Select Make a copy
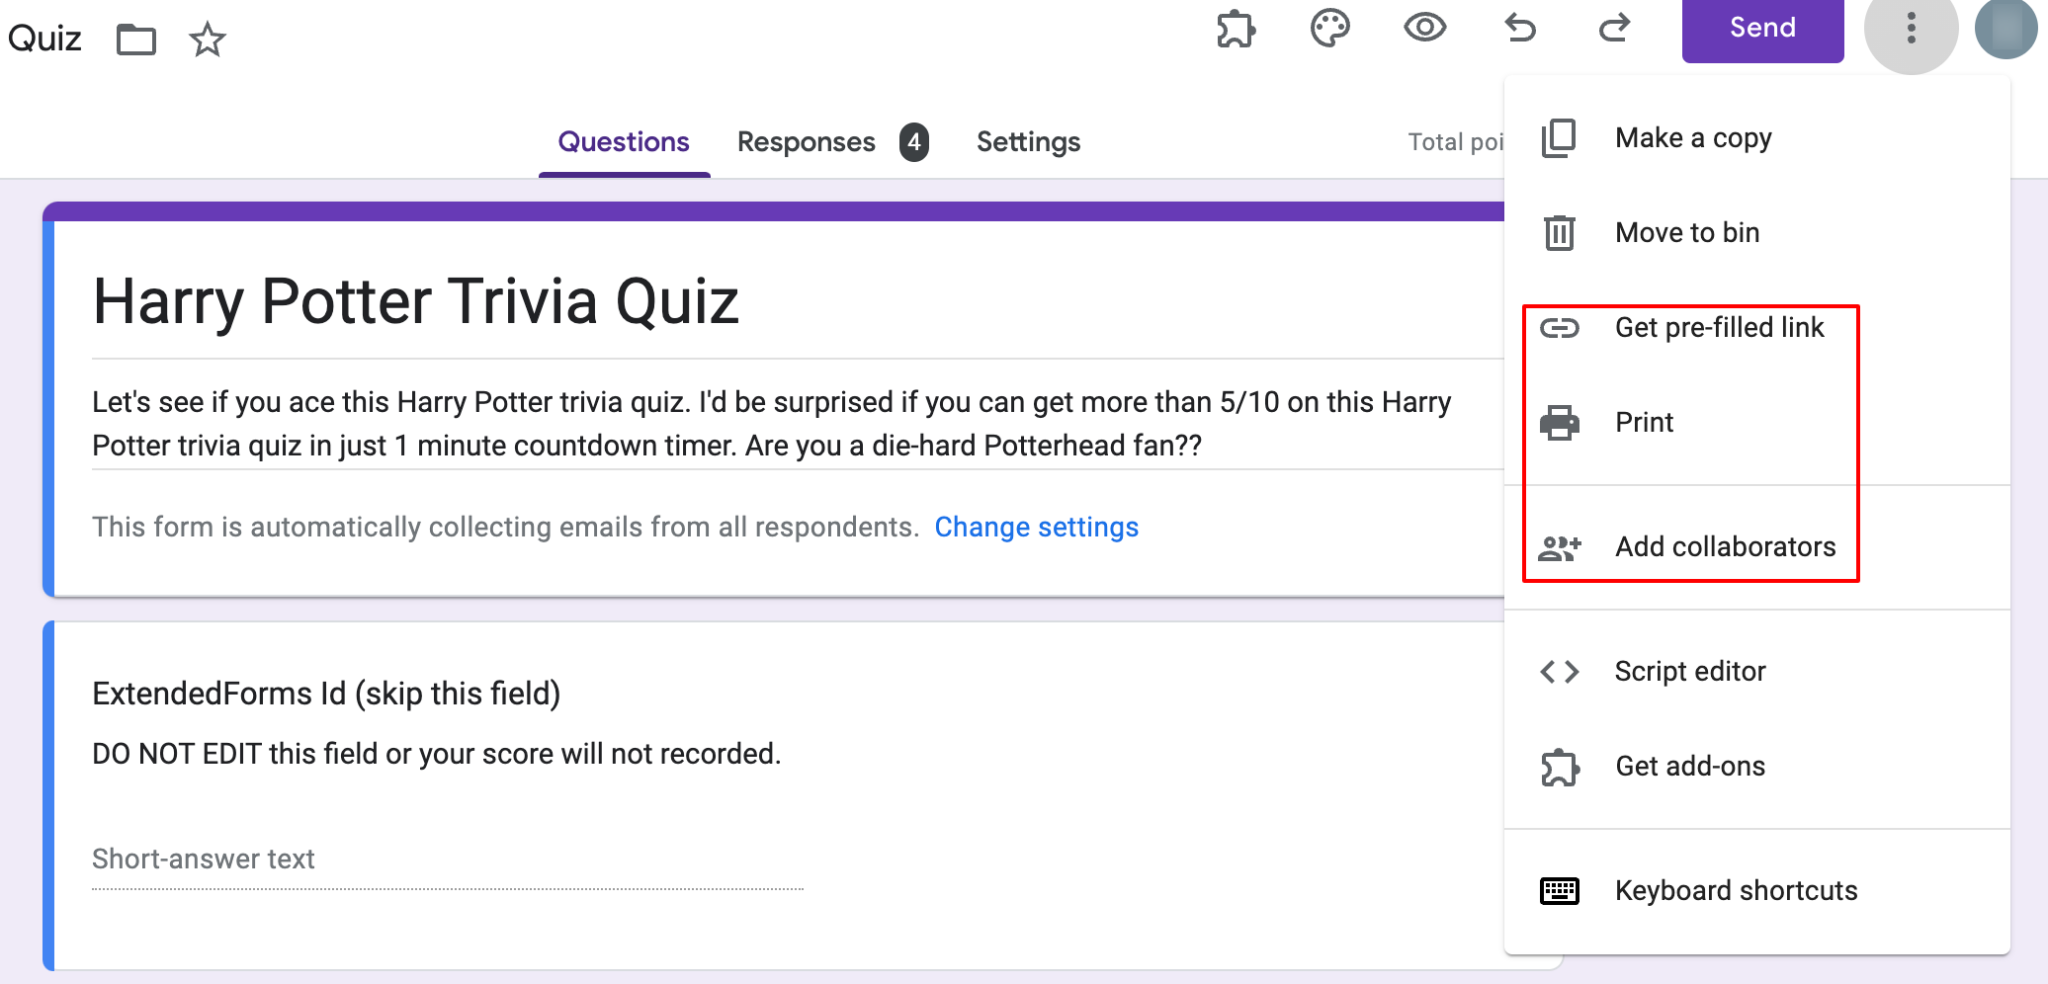This screenshot has width=2048, height=984. (1693, 137)
